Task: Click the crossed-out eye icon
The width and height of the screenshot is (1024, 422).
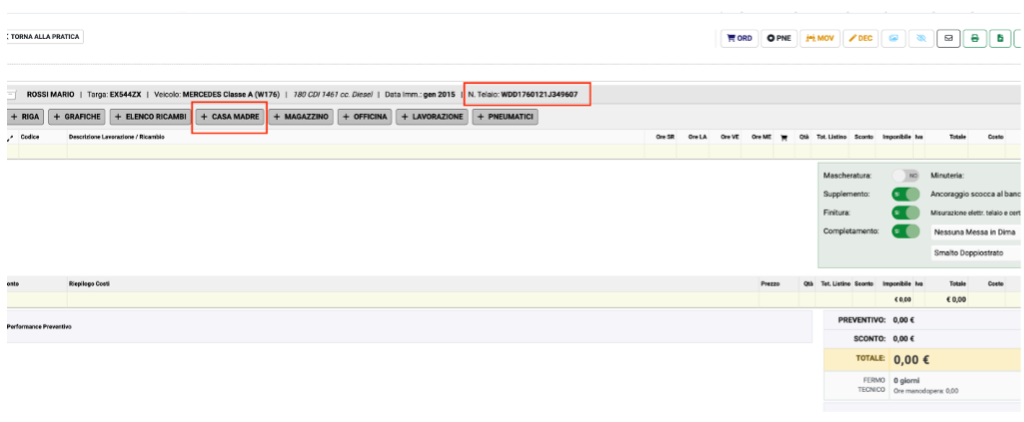Action: tap(921, 39)
